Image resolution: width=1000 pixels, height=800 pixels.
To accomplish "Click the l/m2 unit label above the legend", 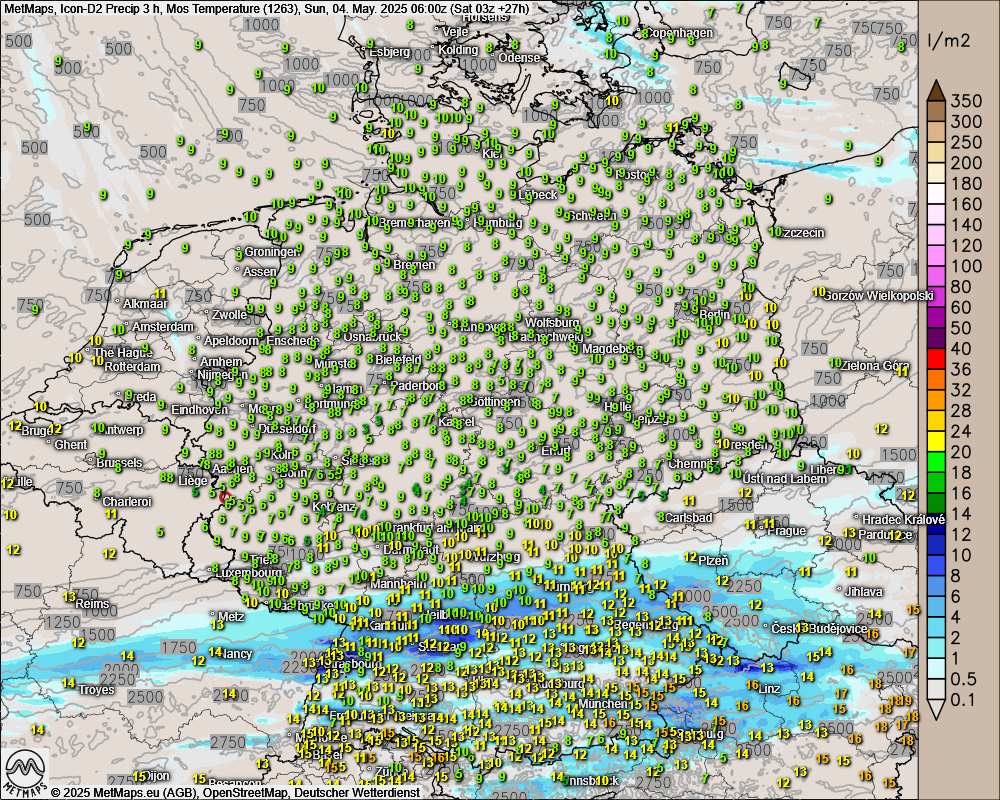I will [943, 42].
